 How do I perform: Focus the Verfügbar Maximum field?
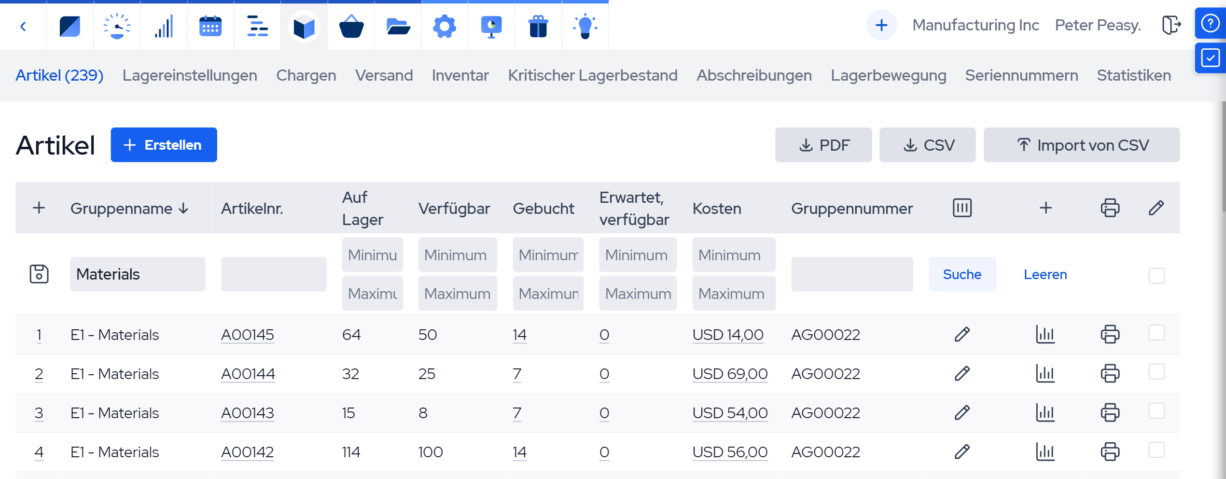tap(458, 294)
